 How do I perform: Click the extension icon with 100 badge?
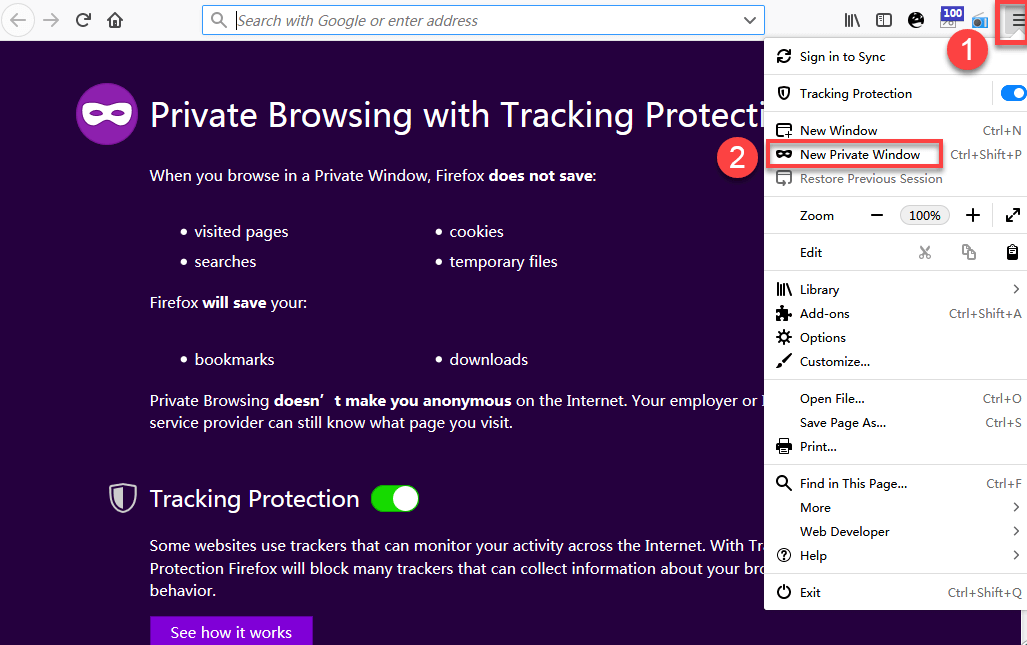(951, 17)
